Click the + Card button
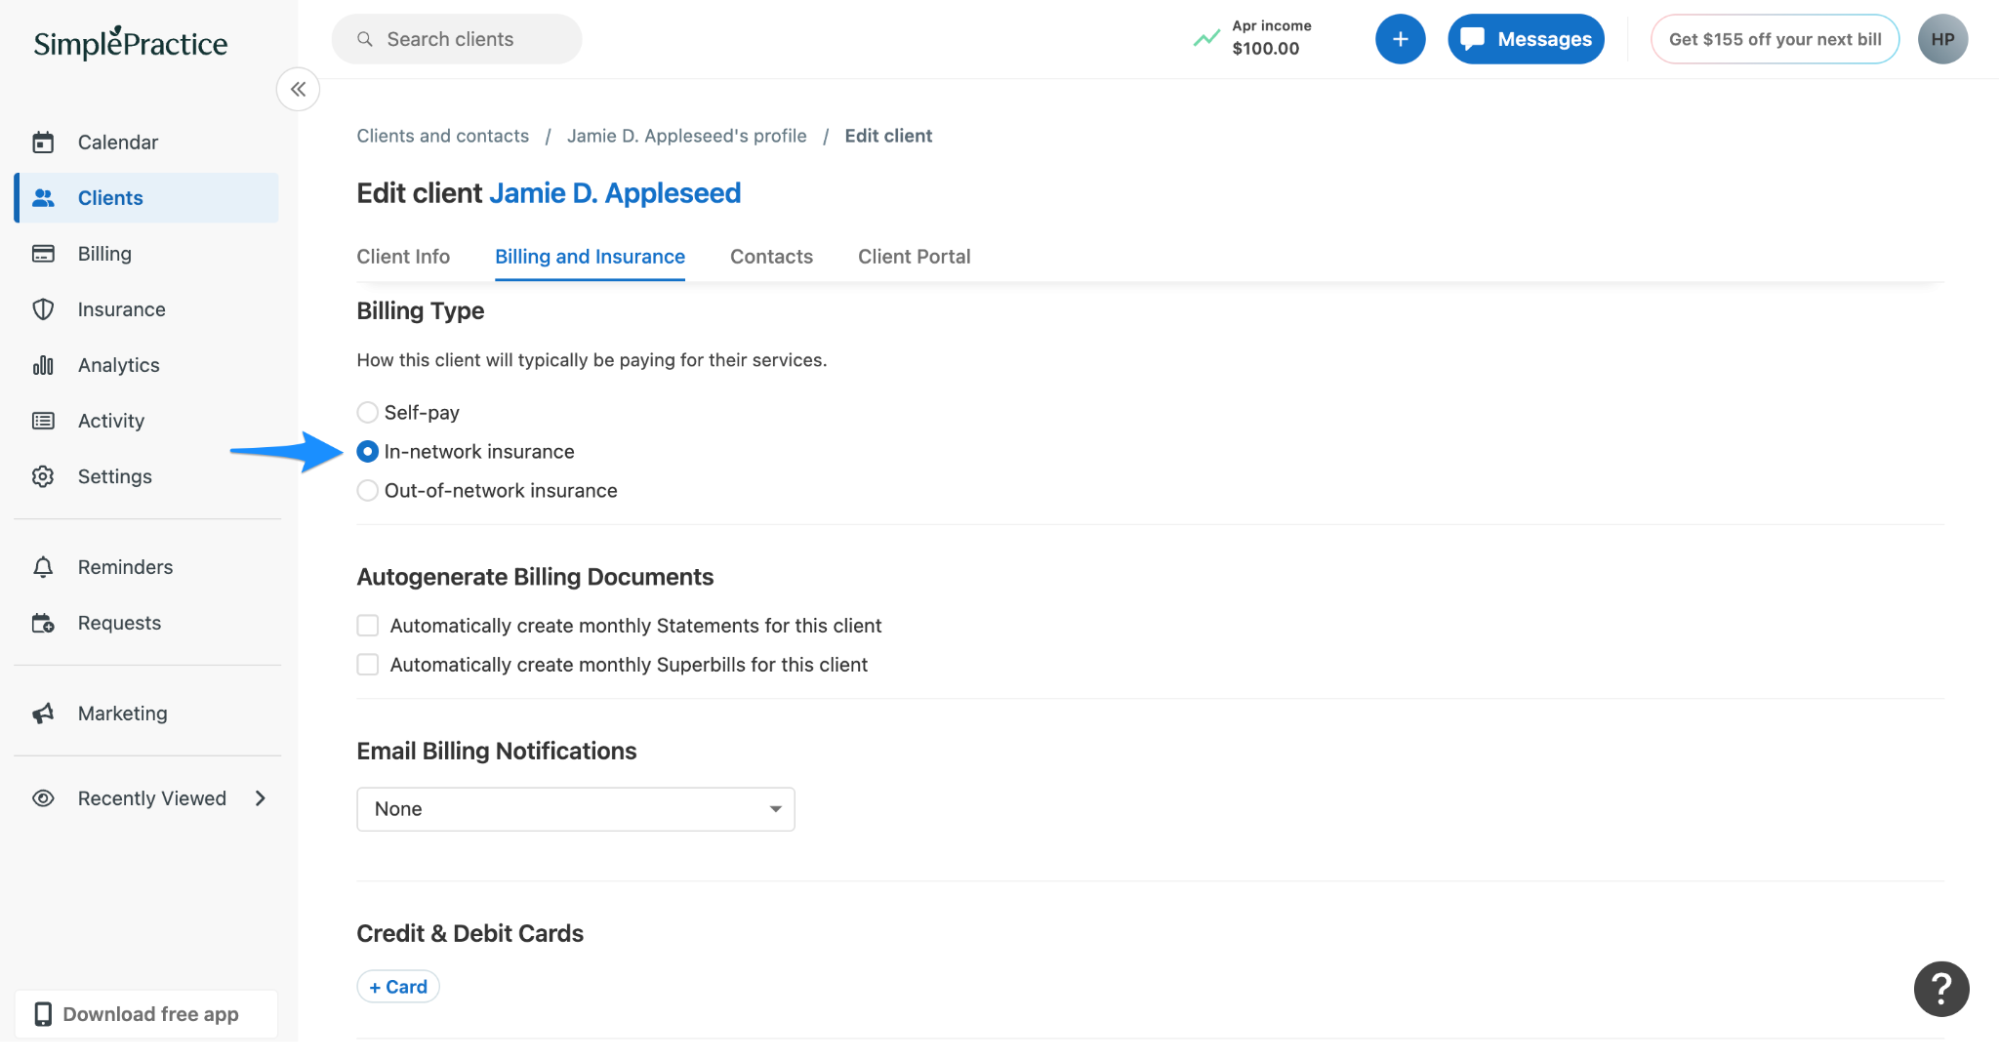Viewport: 1999px width, 1043px height. [x=398, y=986]
